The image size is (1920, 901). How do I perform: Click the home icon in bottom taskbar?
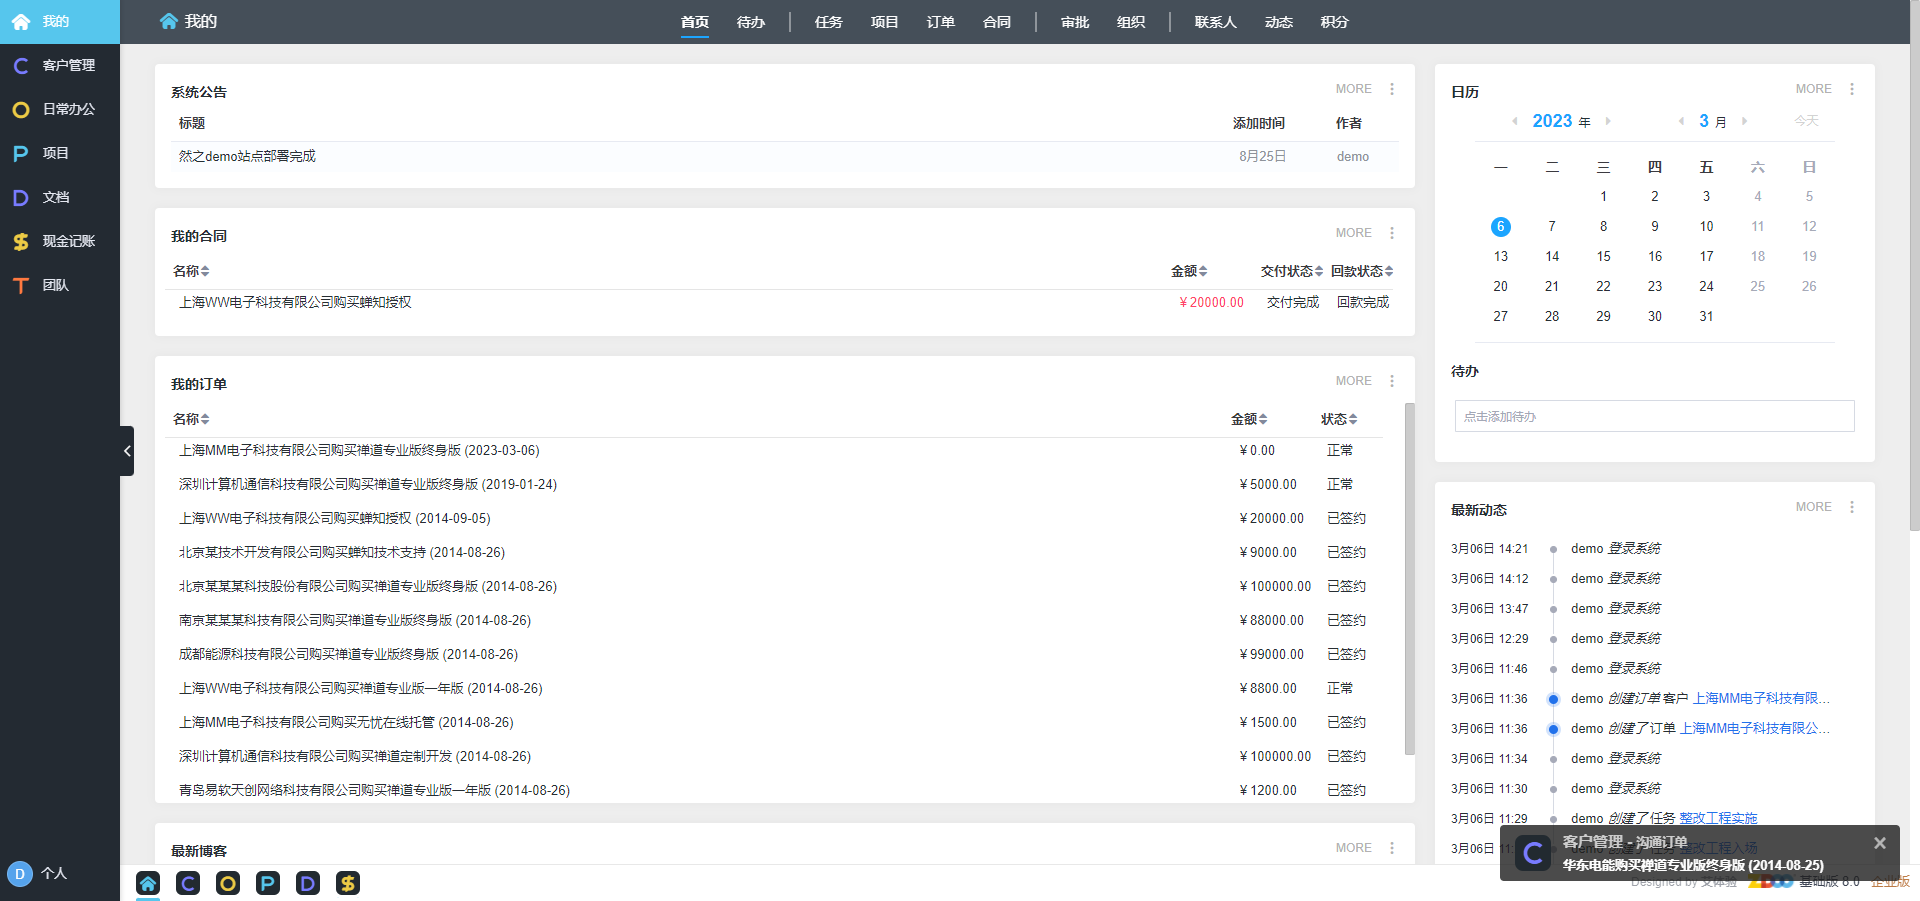pos(148,883)
